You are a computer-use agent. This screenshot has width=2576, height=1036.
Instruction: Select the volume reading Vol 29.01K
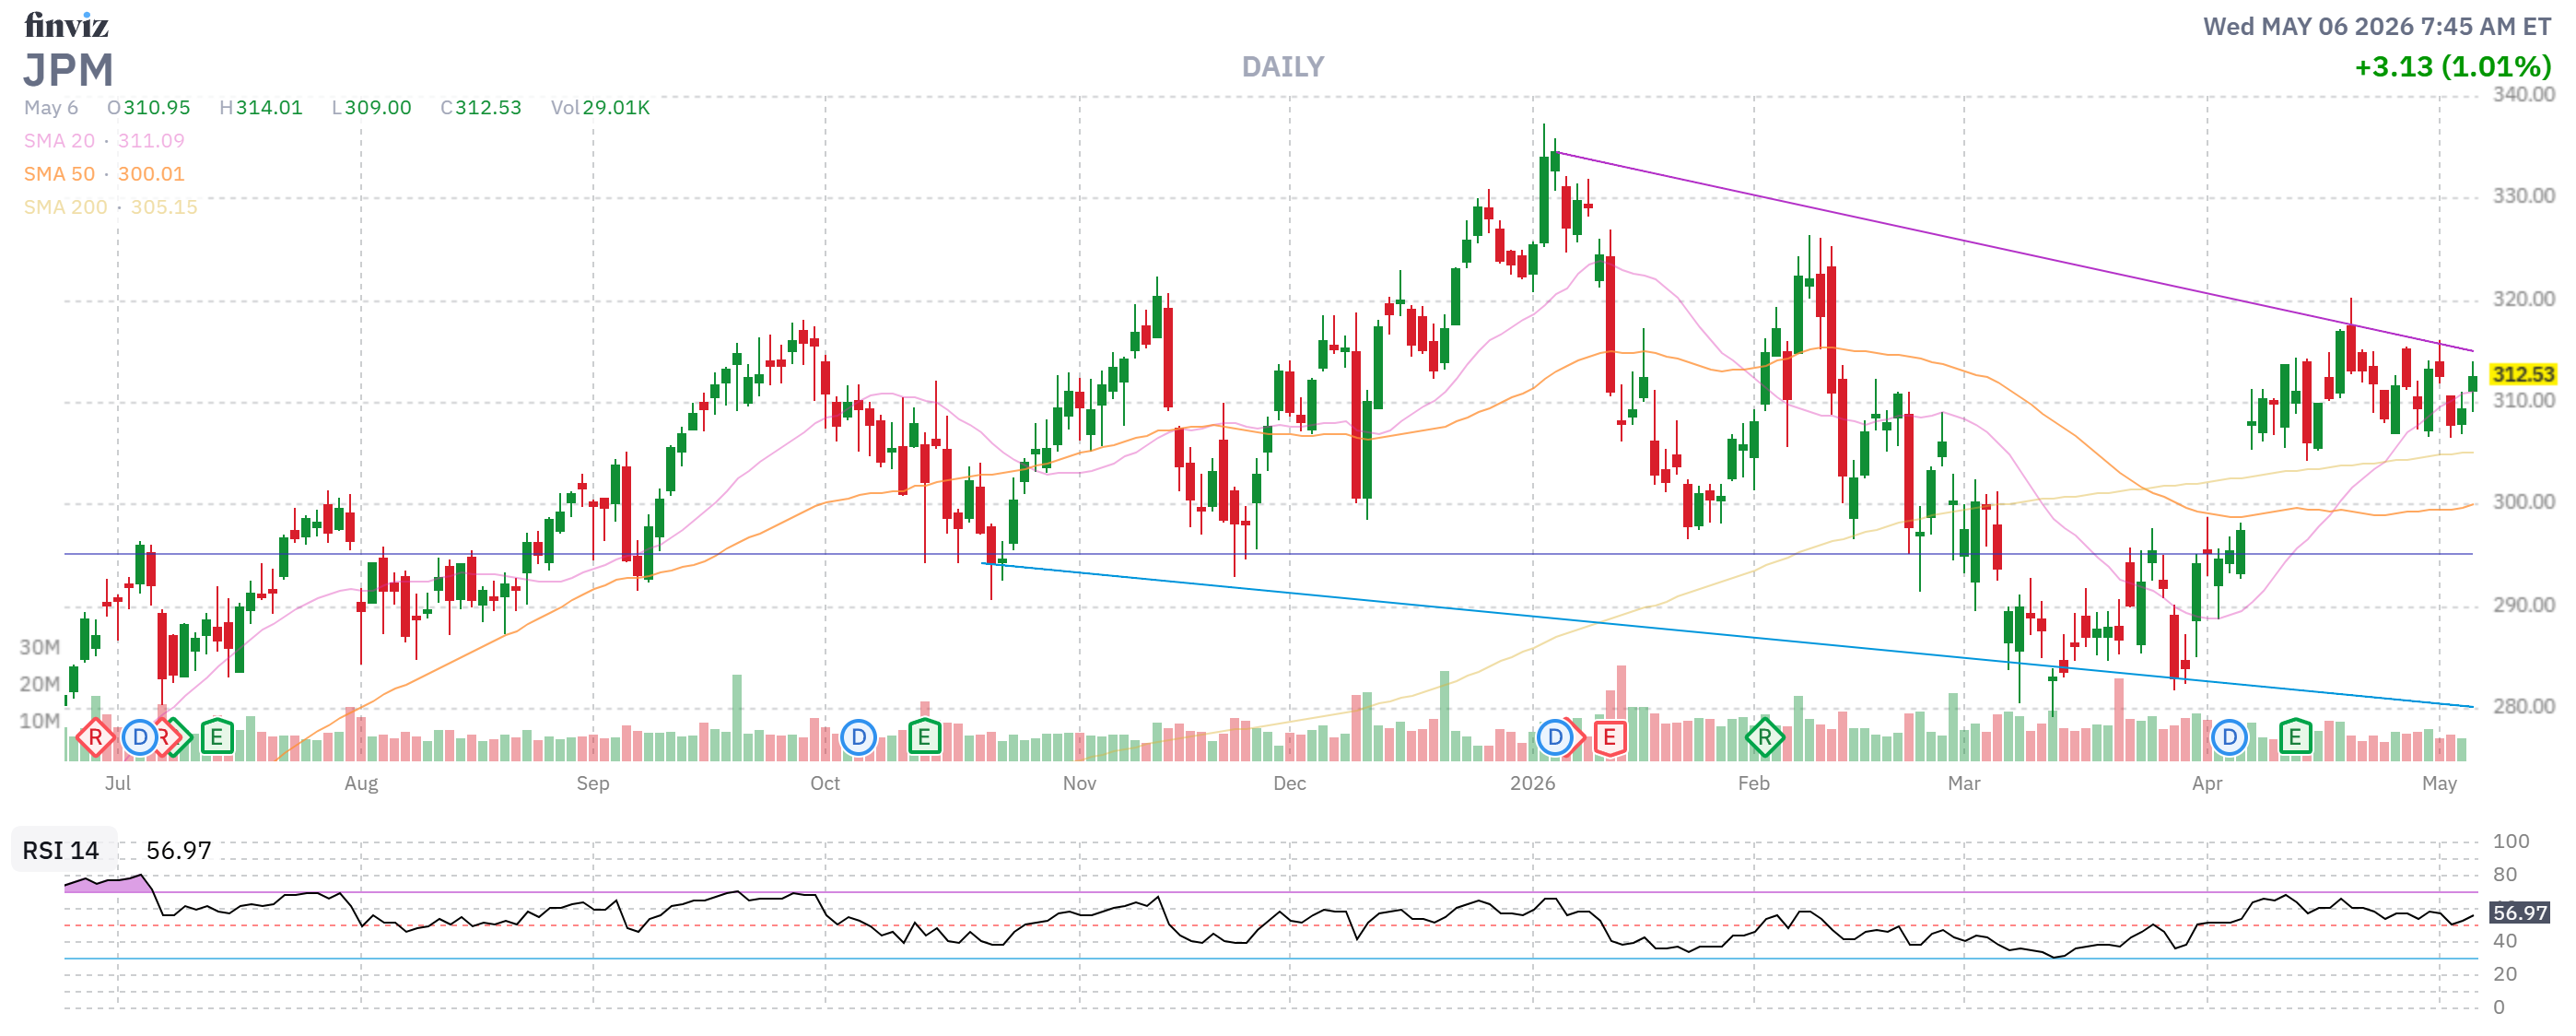600,108
